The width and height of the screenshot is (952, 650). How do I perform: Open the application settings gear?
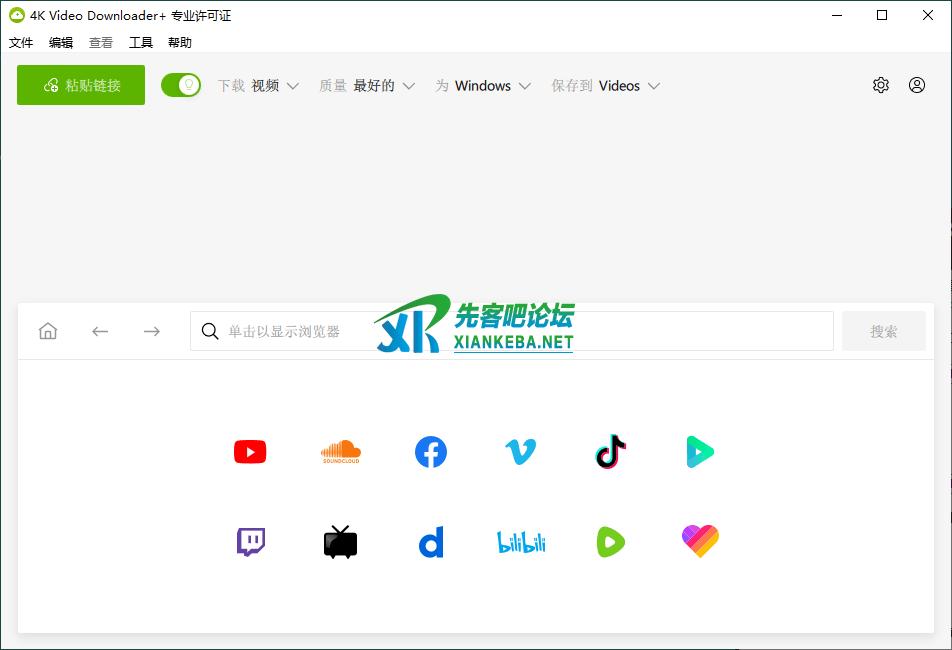coord(880,85)
